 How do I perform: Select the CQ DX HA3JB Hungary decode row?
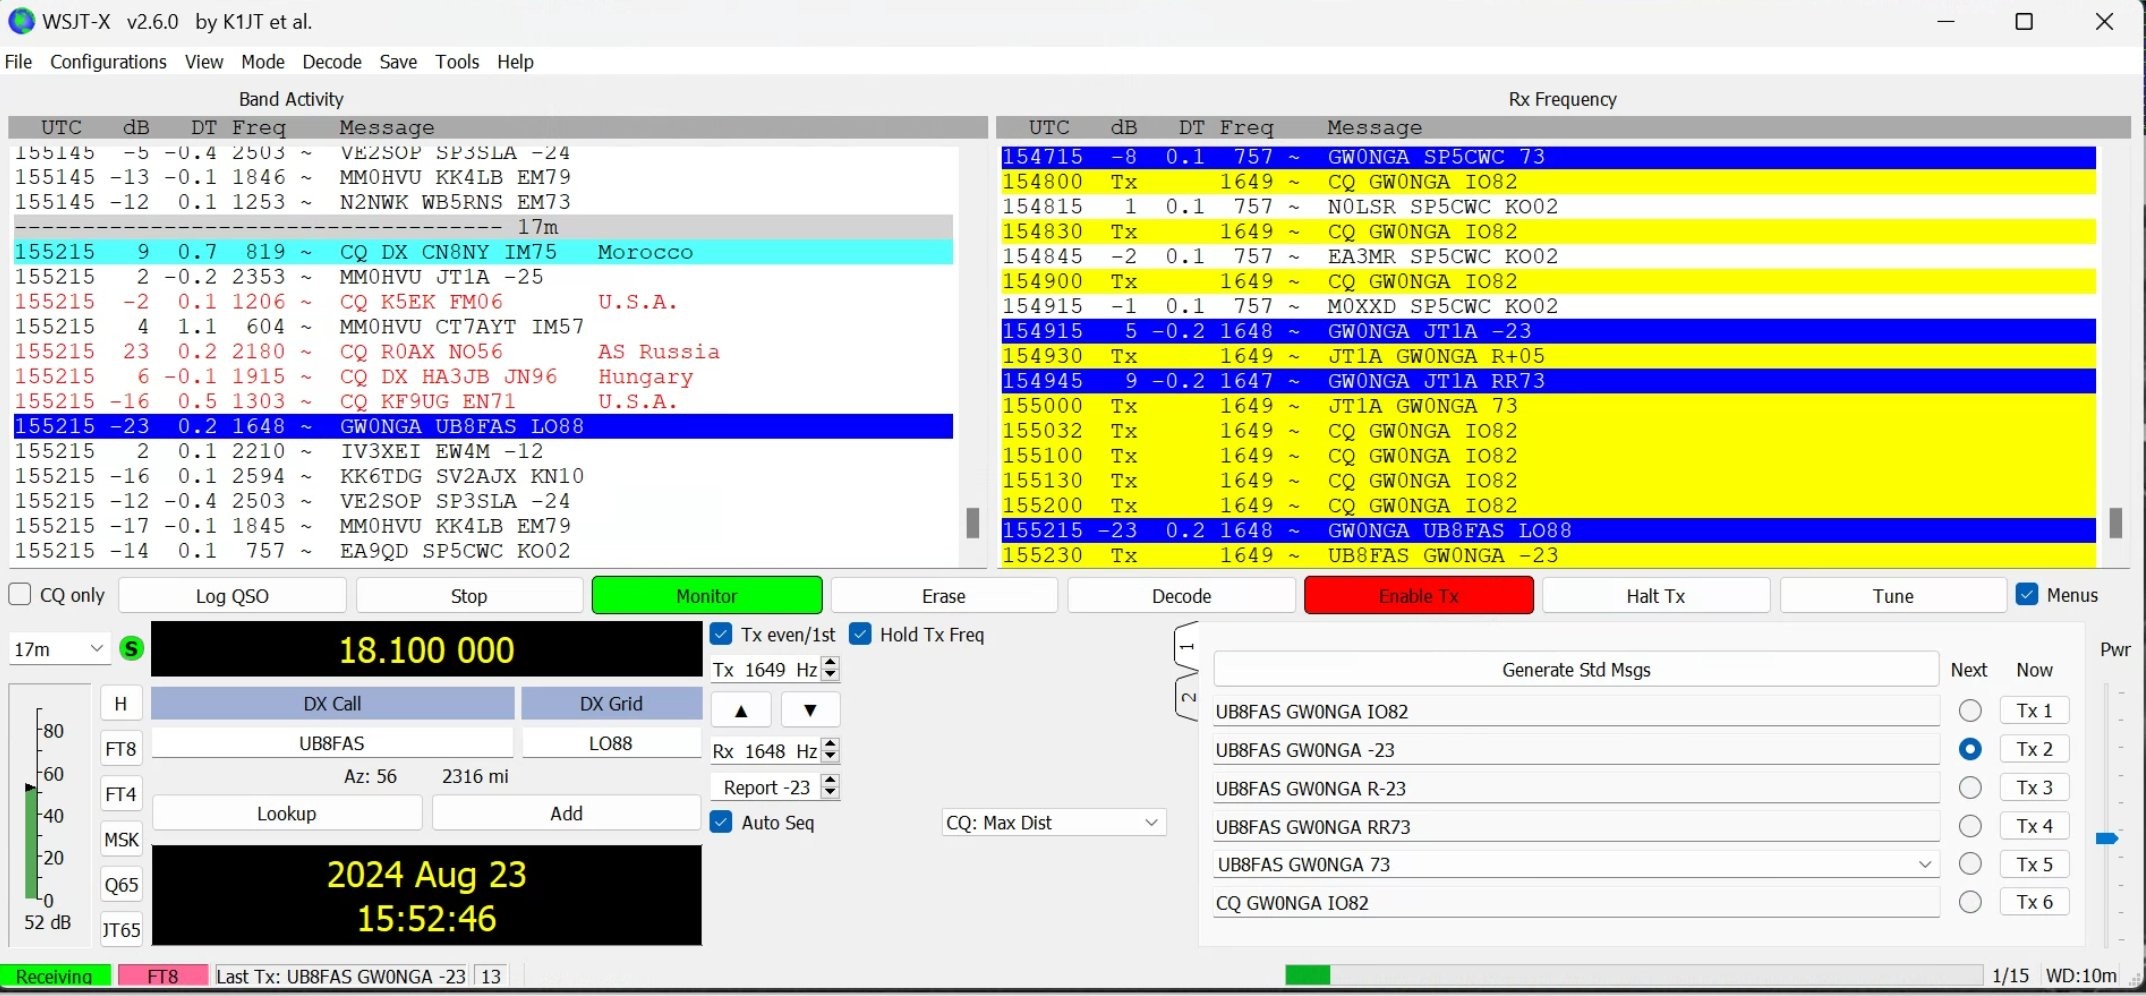click(483, 377)
